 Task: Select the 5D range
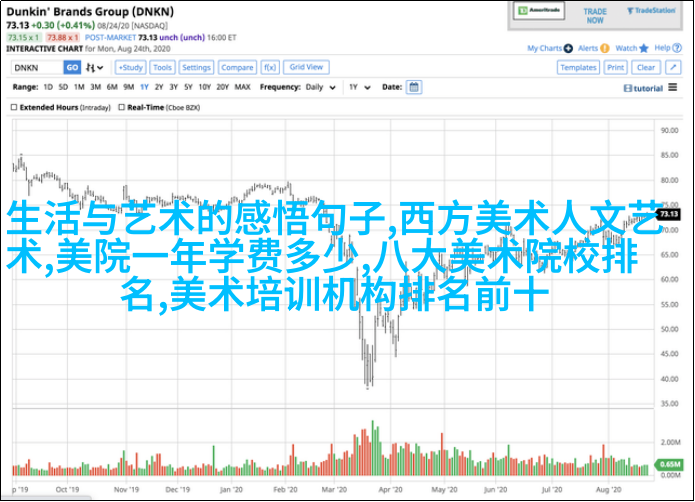[x=63, y=87]
